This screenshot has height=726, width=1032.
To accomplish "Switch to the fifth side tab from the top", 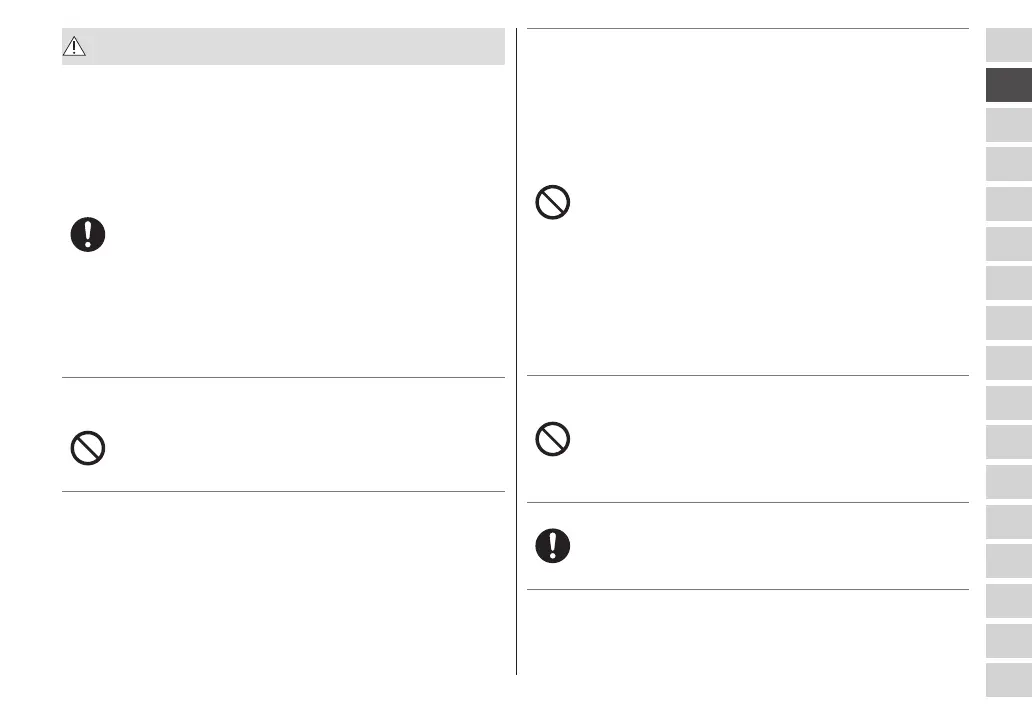I will (1008, 204).
